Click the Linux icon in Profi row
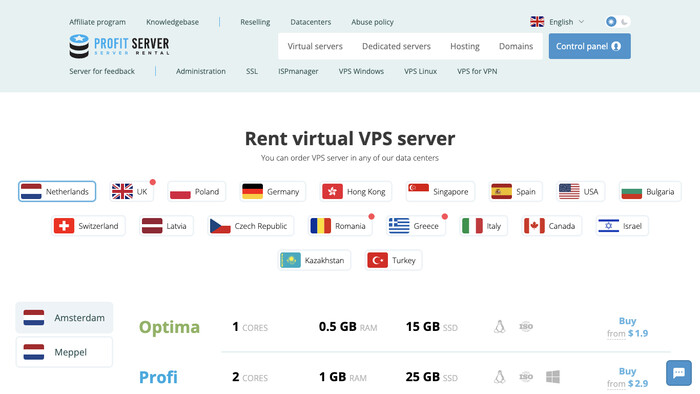700x394 pixels. coord(500,377)
